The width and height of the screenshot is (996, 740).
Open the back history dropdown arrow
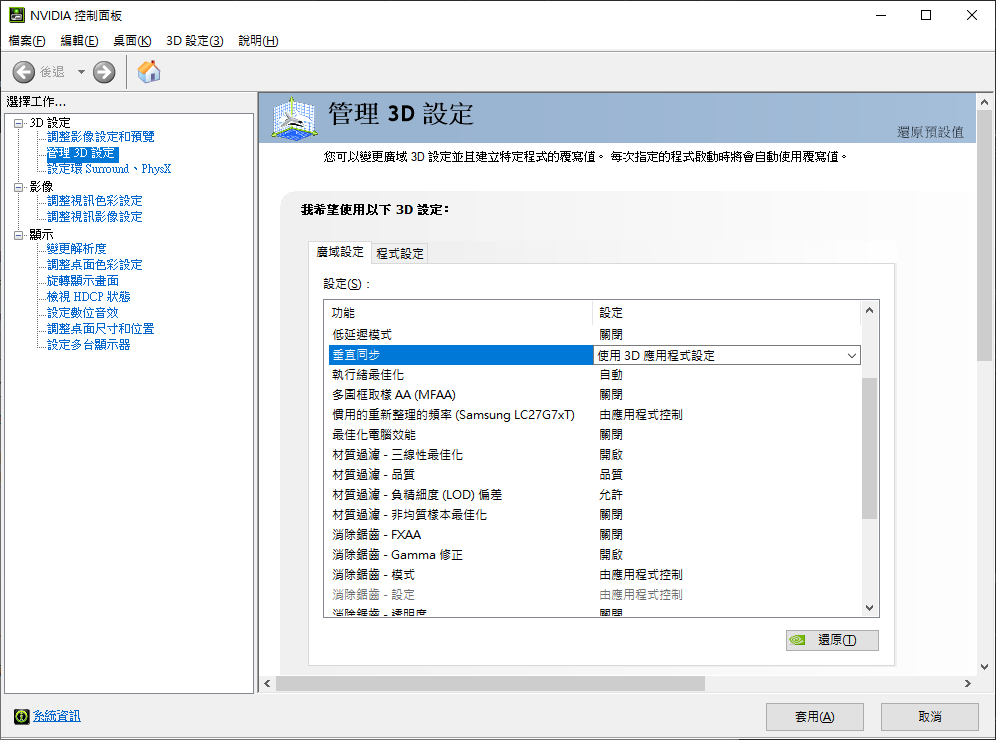pyautogui.click(x=81, y=72)
